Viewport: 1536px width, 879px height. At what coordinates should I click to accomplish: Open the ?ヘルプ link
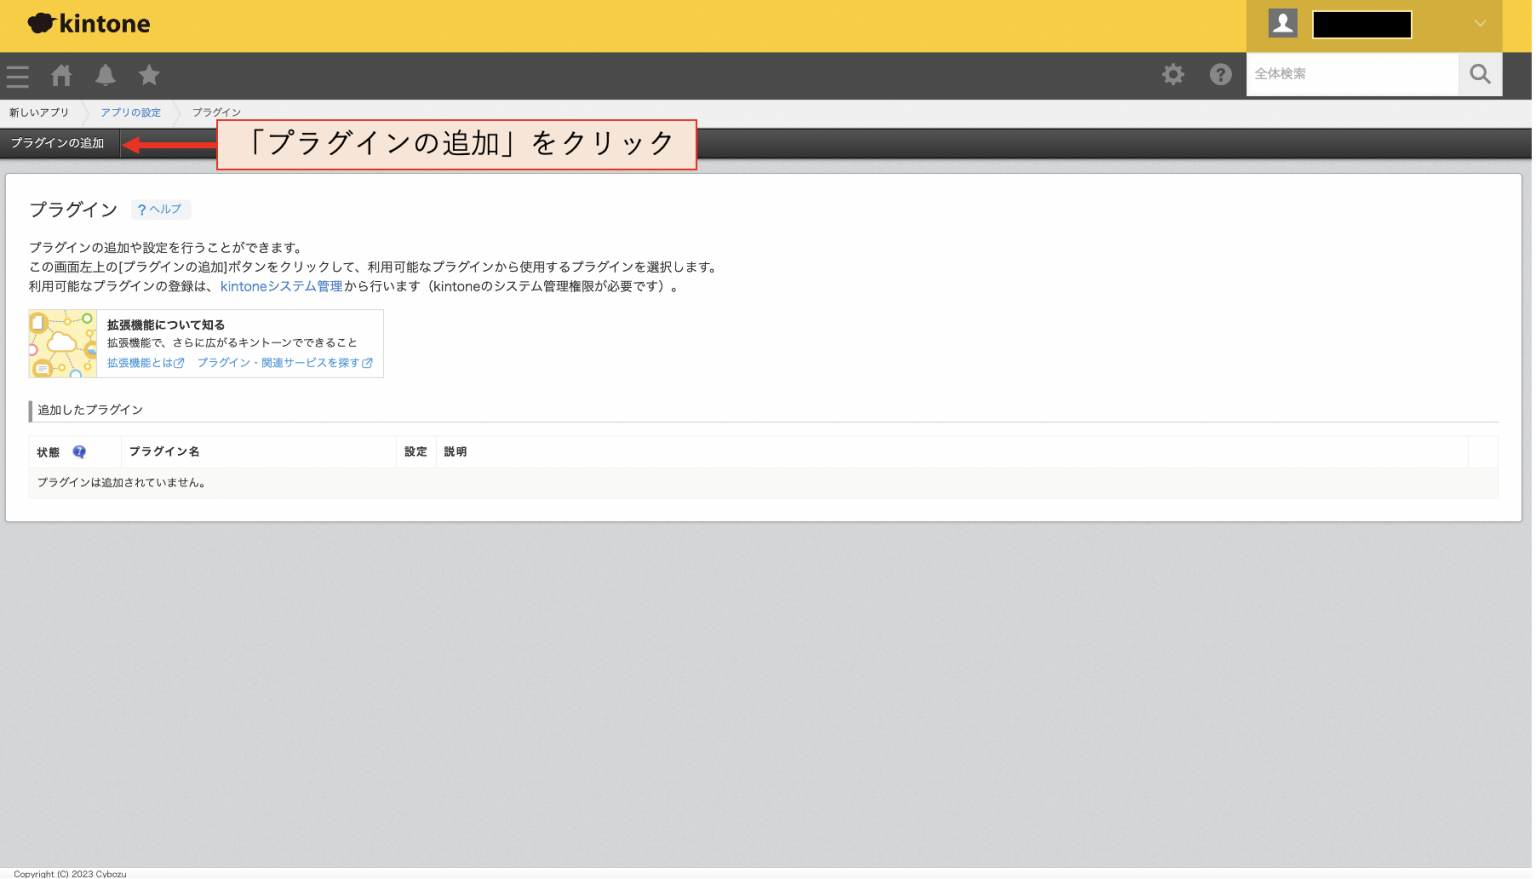pos(160,209)
